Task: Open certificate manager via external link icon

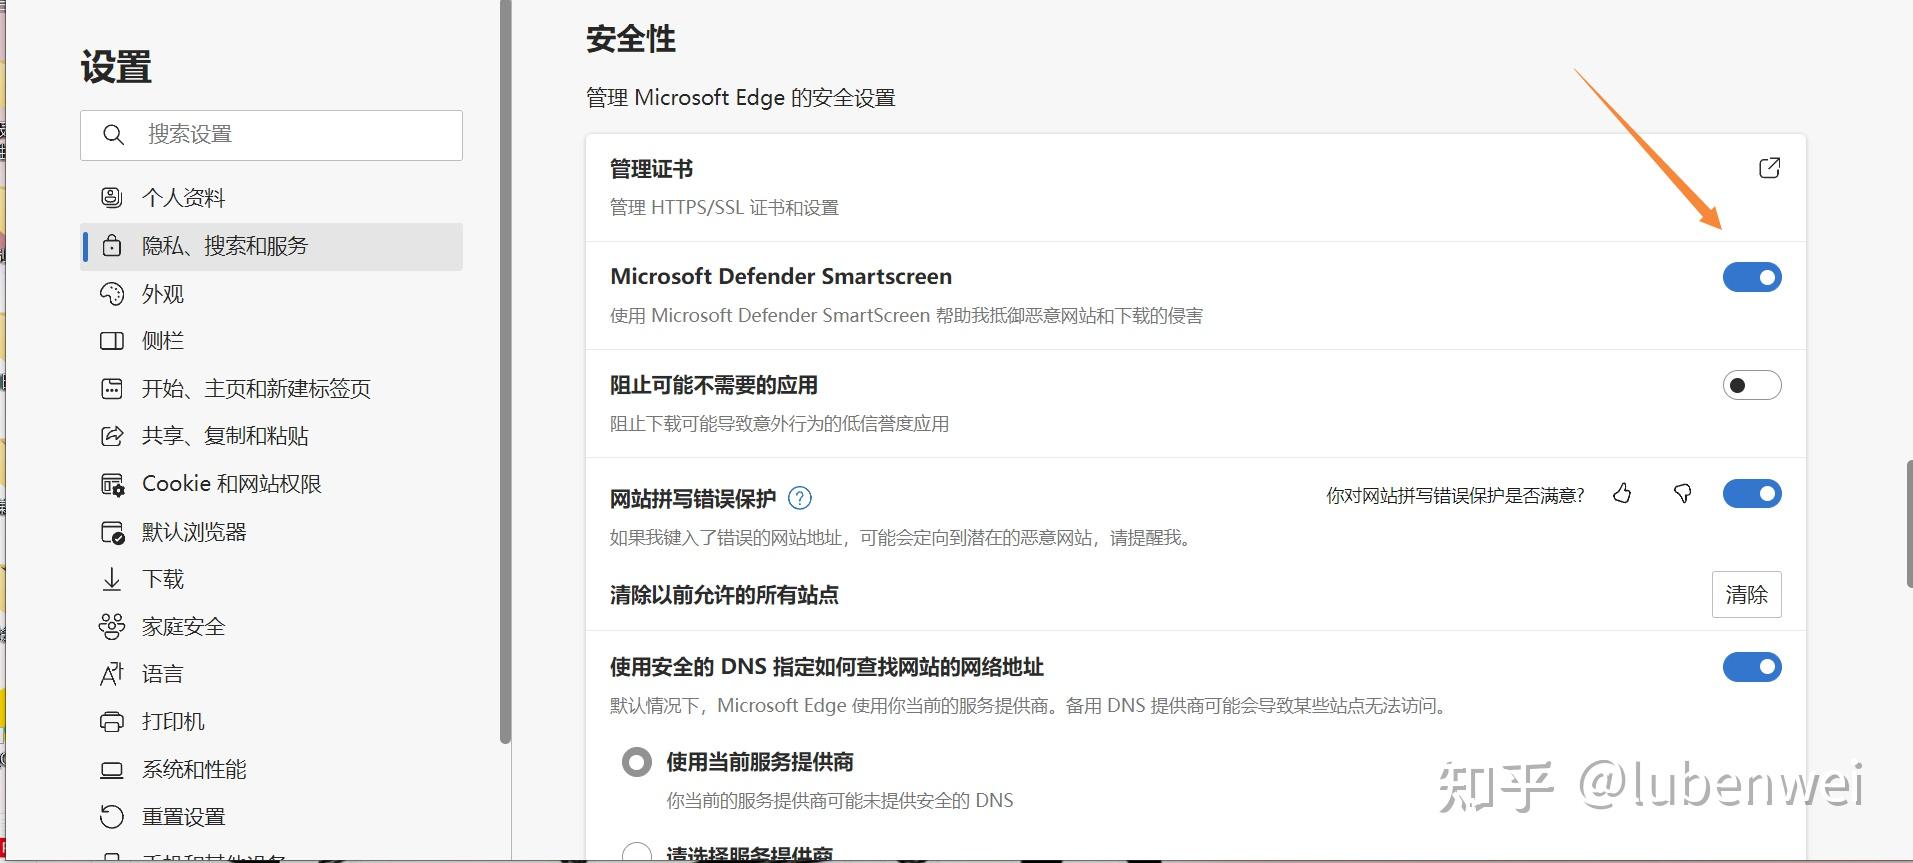Action: coord(1769,168)
